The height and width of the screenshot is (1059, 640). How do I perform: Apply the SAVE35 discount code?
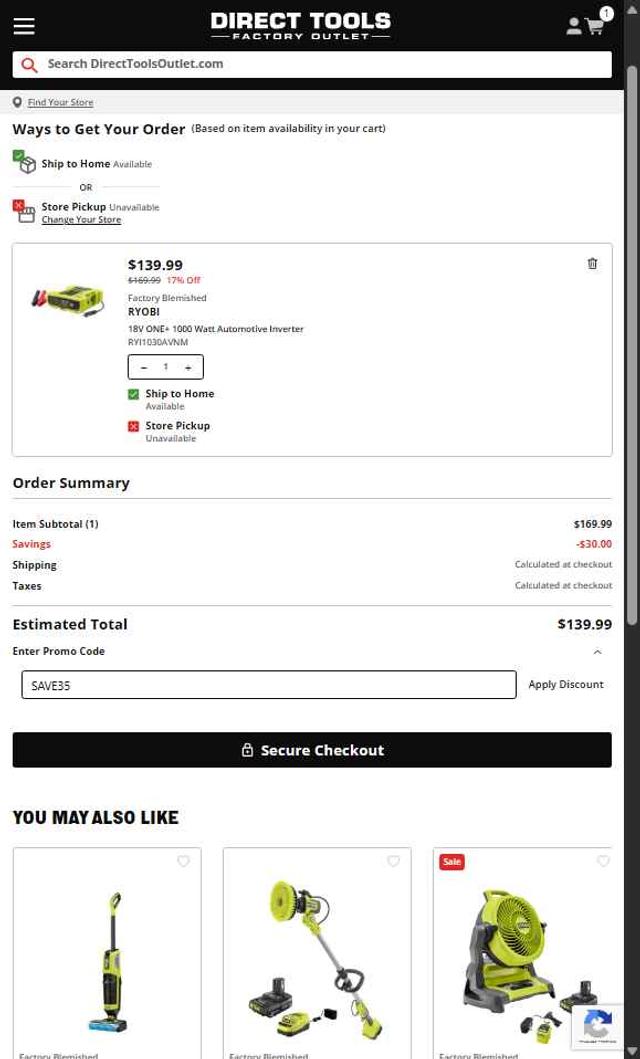566,685
